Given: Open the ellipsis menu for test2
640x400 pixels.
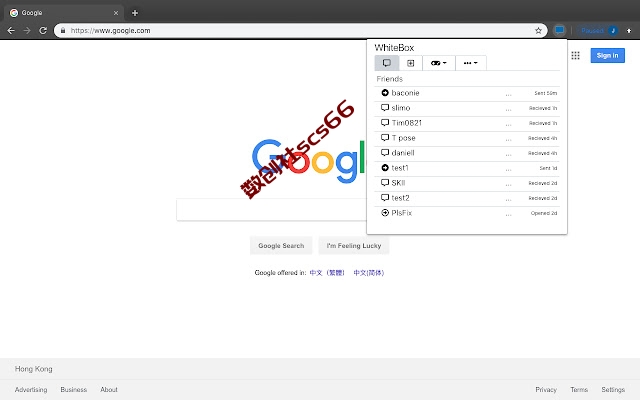Looking at the screenshot, I should [x=508, y=200].
